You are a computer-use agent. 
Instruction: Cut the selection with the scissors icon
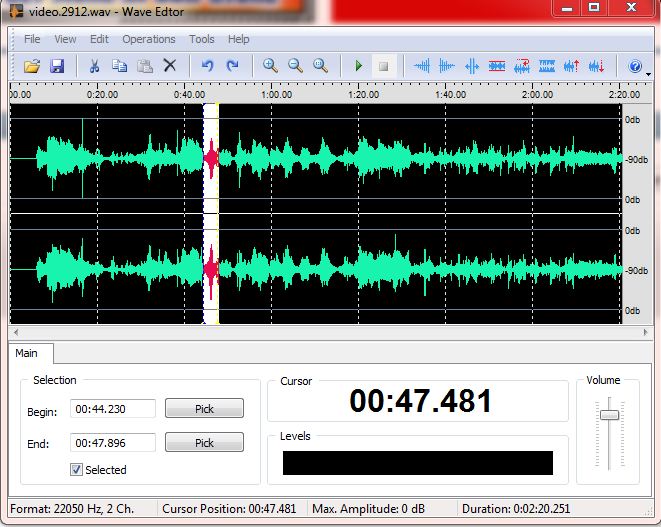tap(94, 66)
